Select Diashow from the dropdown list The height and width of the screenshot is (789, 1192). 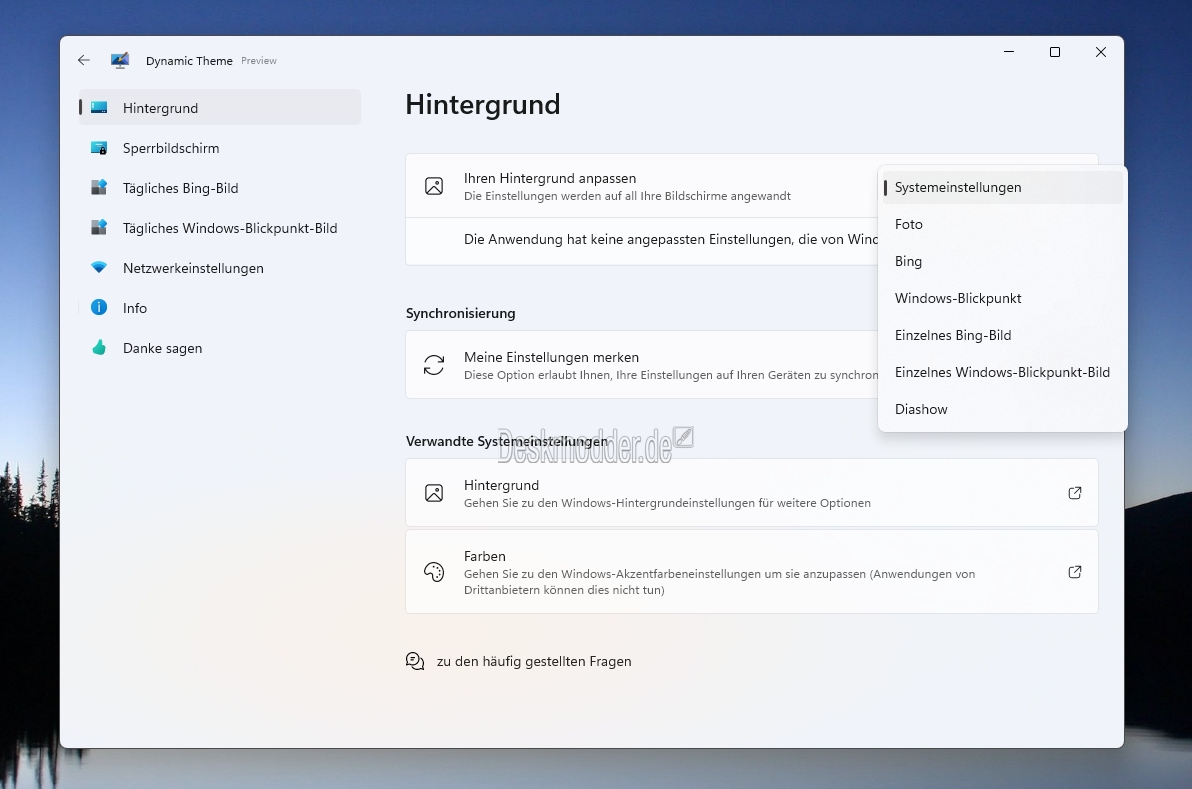click(1003, 410)
